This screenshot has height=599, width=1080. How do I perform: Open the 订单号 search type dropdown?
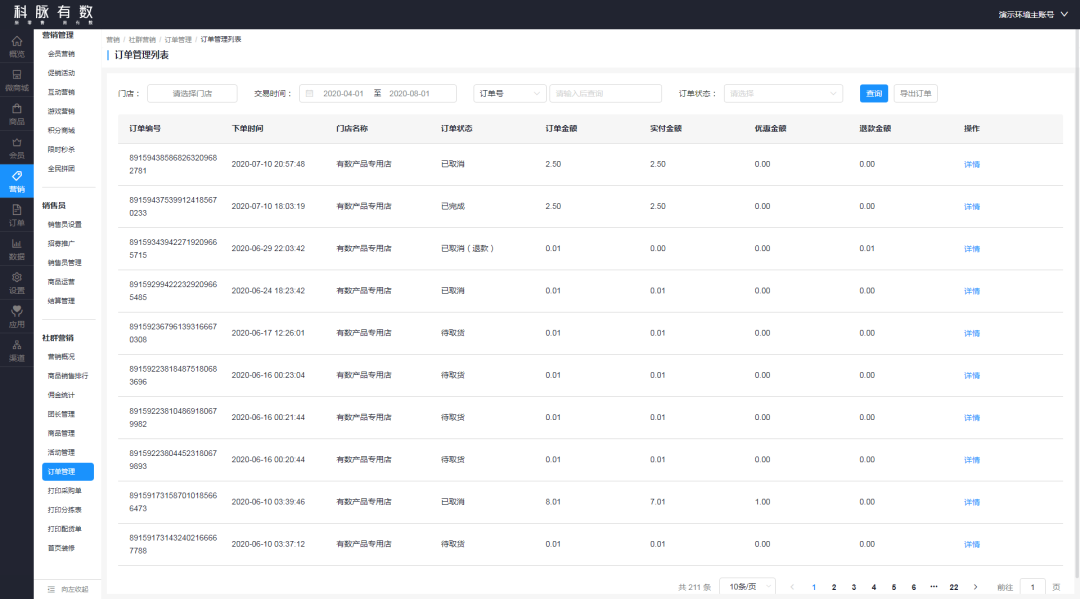(510, 94)
